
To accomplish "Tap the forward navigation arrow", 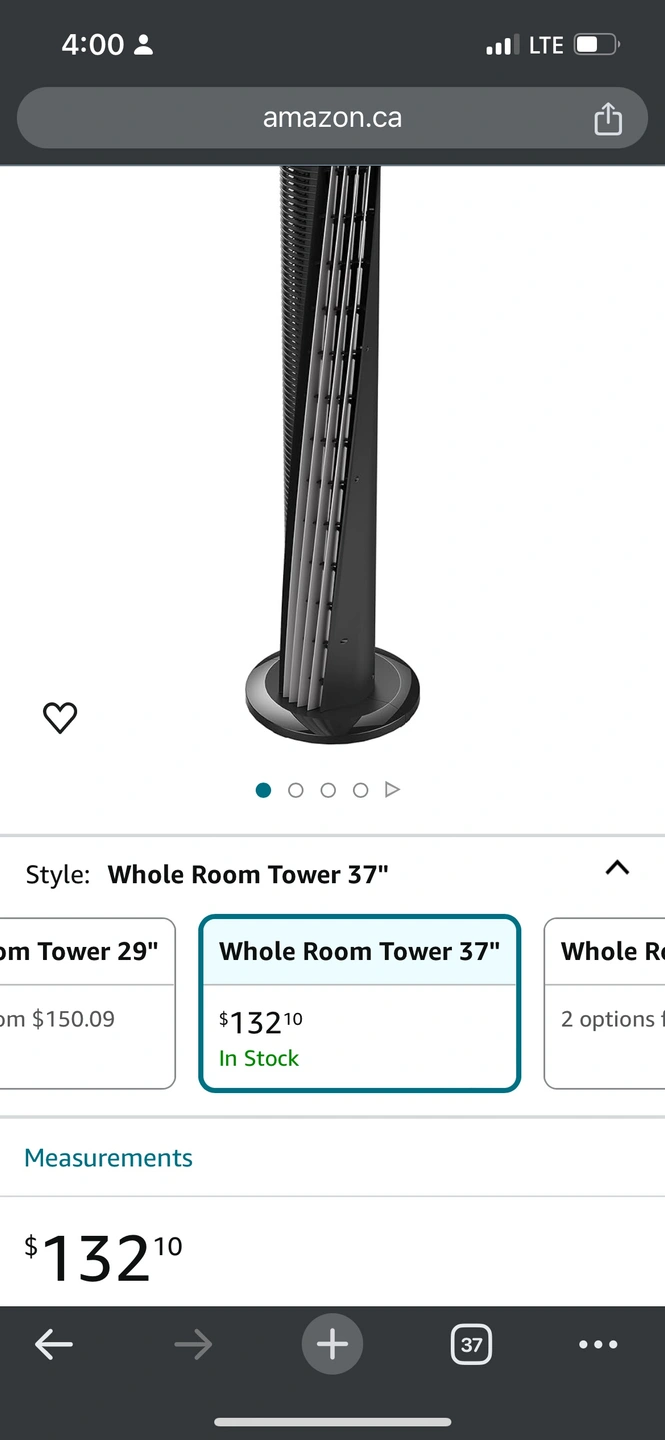I will 193,1345.
